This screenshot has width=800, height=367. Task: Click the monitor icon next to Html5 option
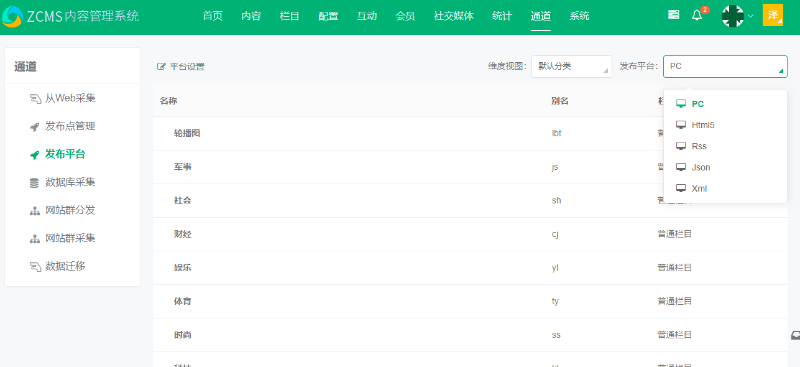click(x=681, y=125)
